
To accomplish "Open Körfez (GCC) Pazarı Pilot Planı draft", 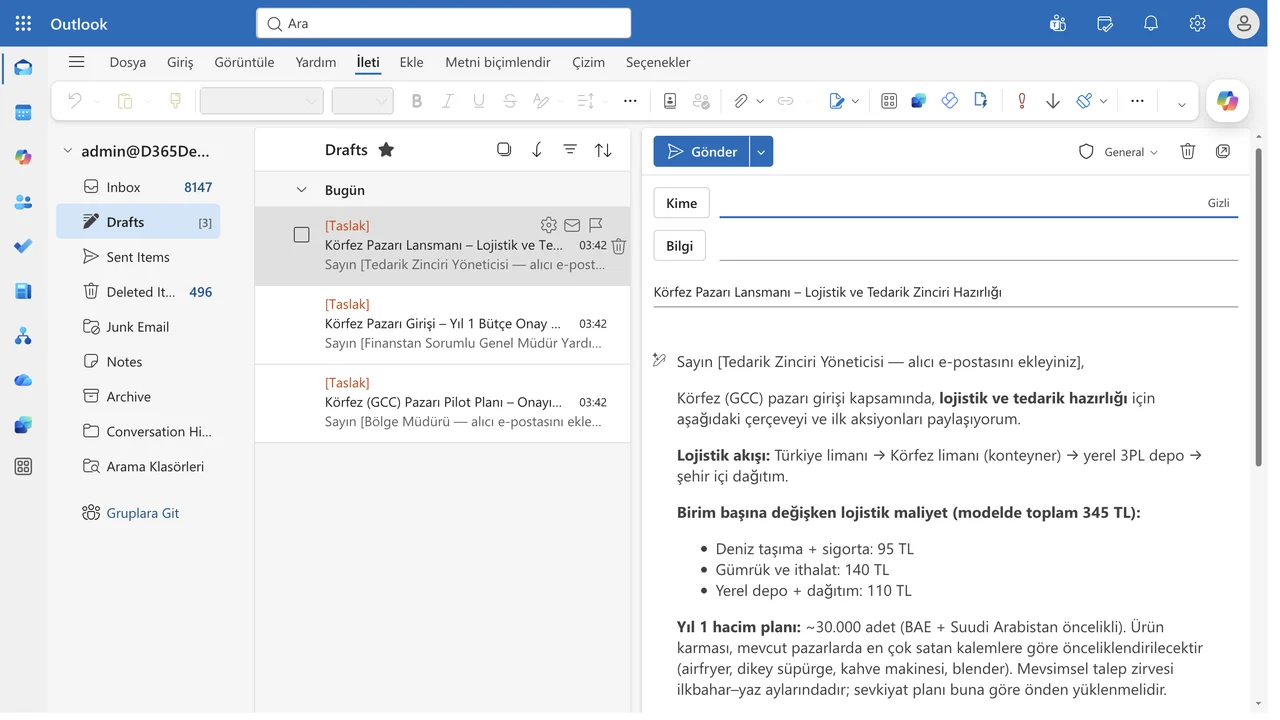I will 443,403.
